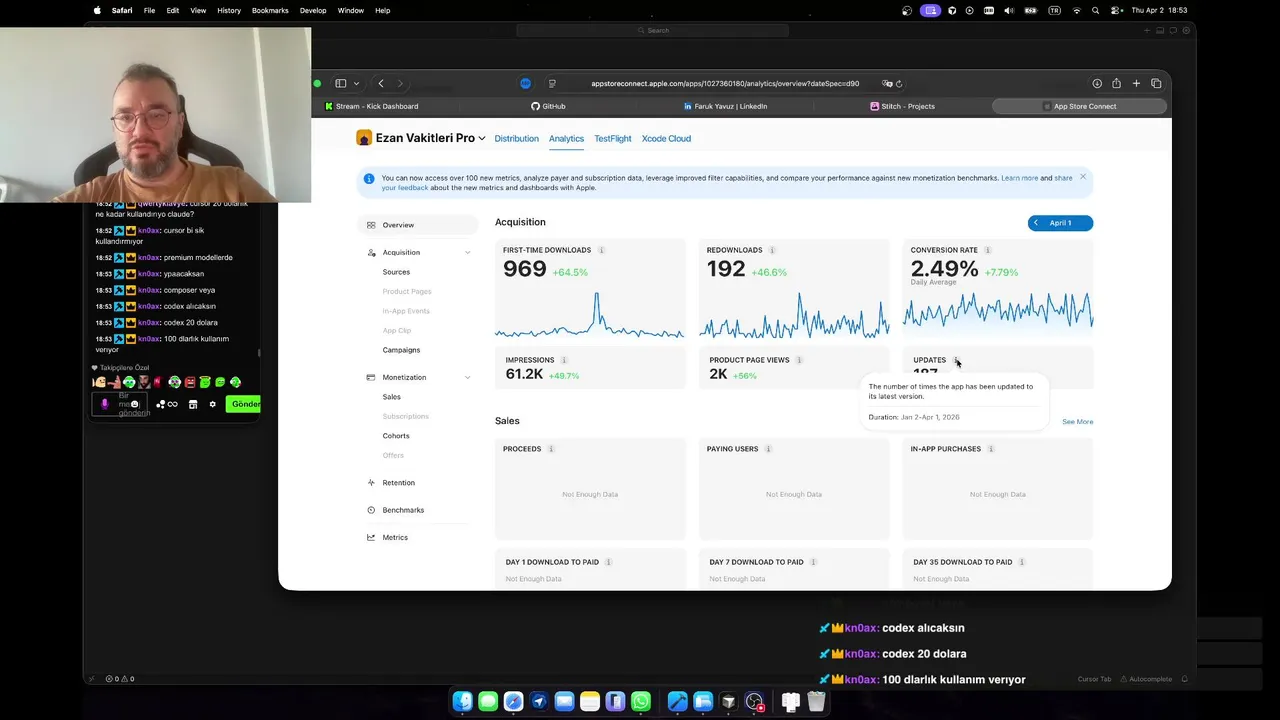Open the shop icon in Kick chat
Screen dimensions: 1280x720
pos(193,404)
